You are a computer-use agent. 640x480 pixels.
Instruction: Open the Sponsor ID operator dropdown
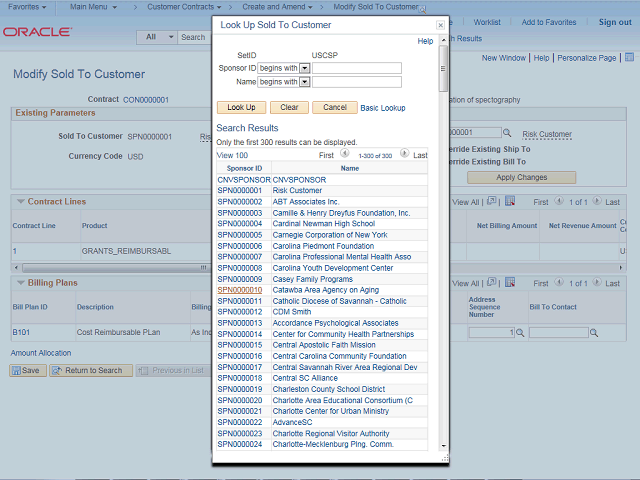[x=305, y=68]
